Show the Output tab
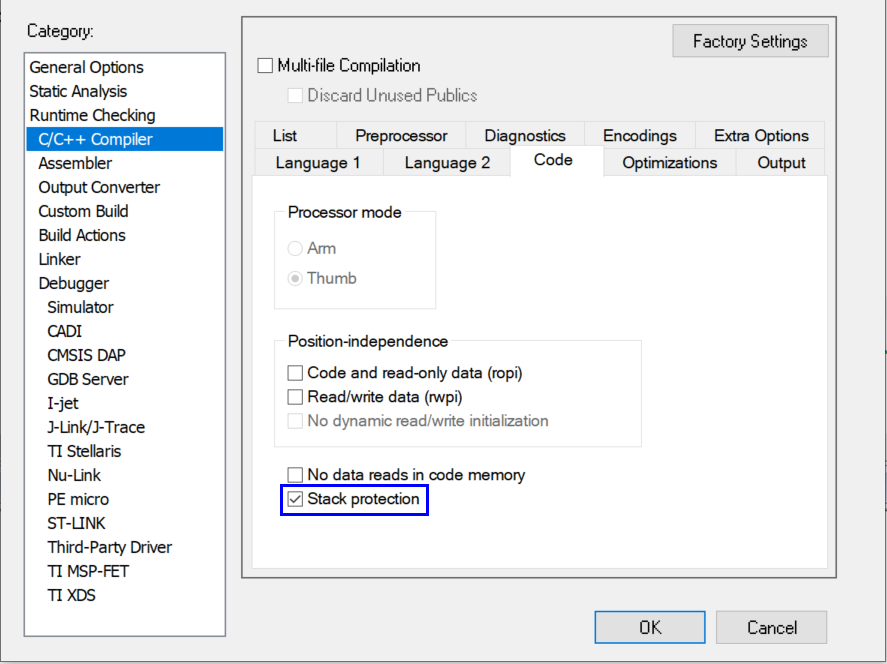The width and height of the screenshot is (887, 664). click(781, 163)
